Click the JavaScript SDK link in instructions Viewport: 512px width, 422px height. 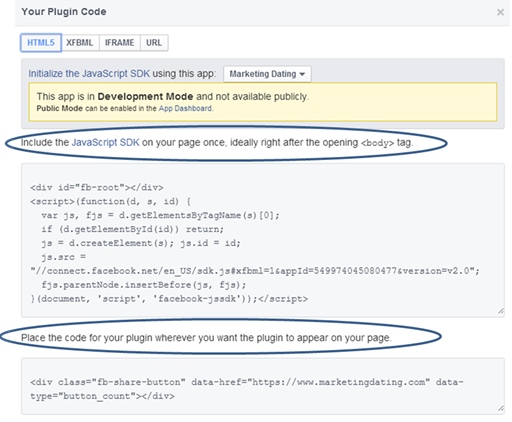click(106, 142)
